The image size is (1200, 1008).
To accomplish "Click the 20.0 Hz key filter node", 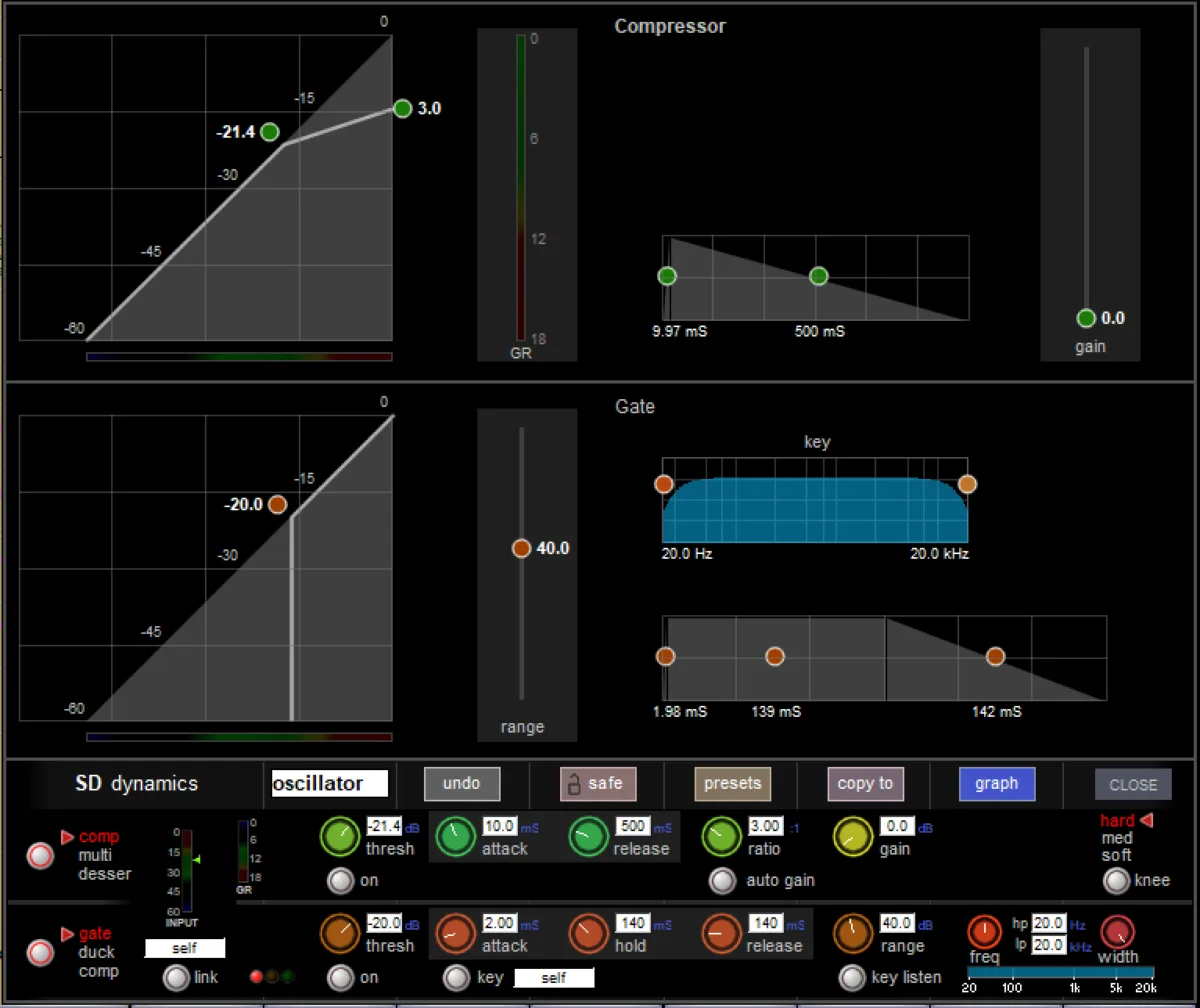I will pyautogui.click(x=663, y=484).
